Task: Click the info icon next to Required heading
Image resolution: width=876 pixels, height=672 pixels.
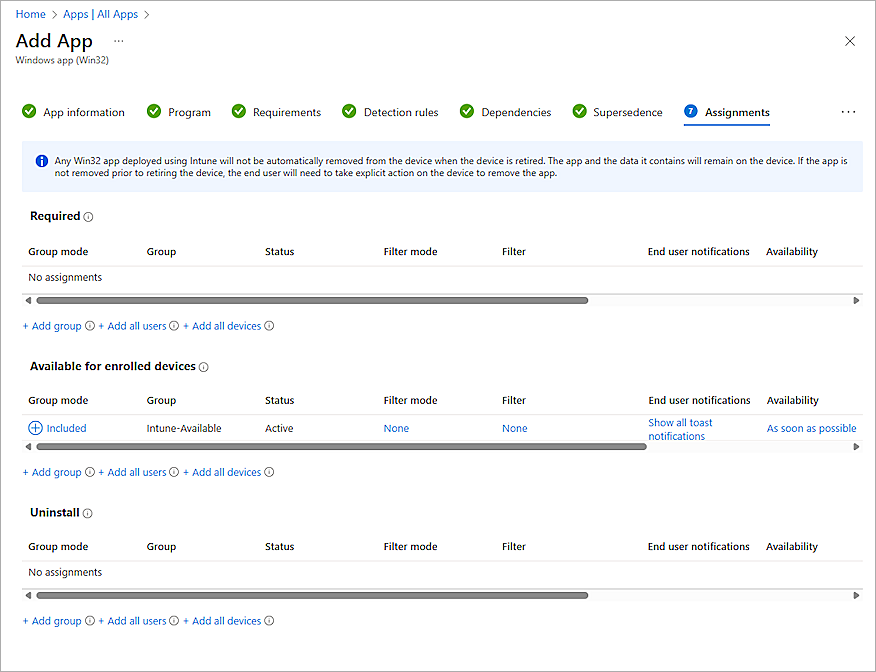Action: 89,216
